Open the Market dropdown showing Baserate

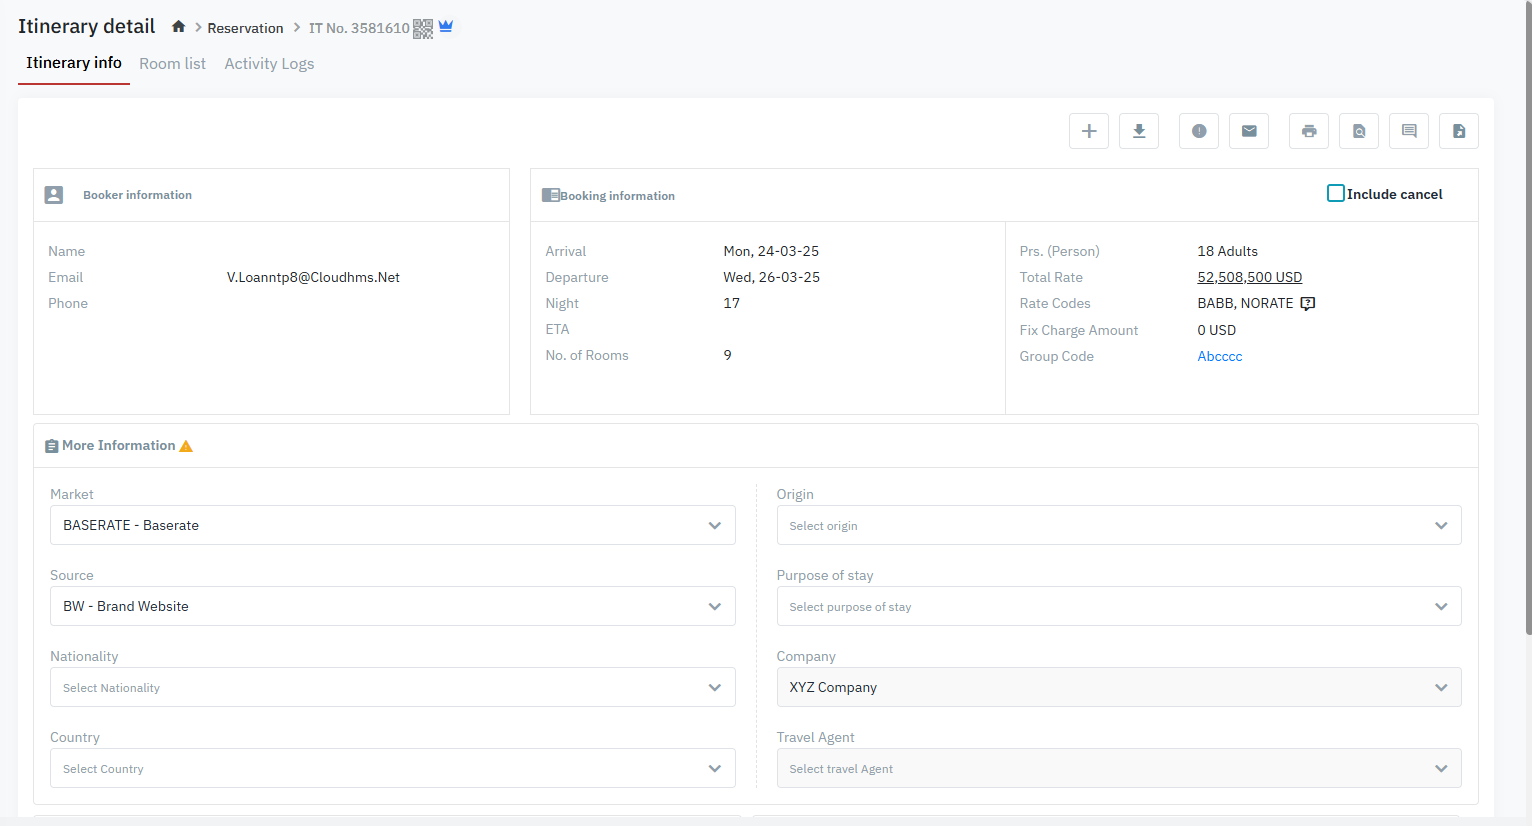(x=392, y=525)
